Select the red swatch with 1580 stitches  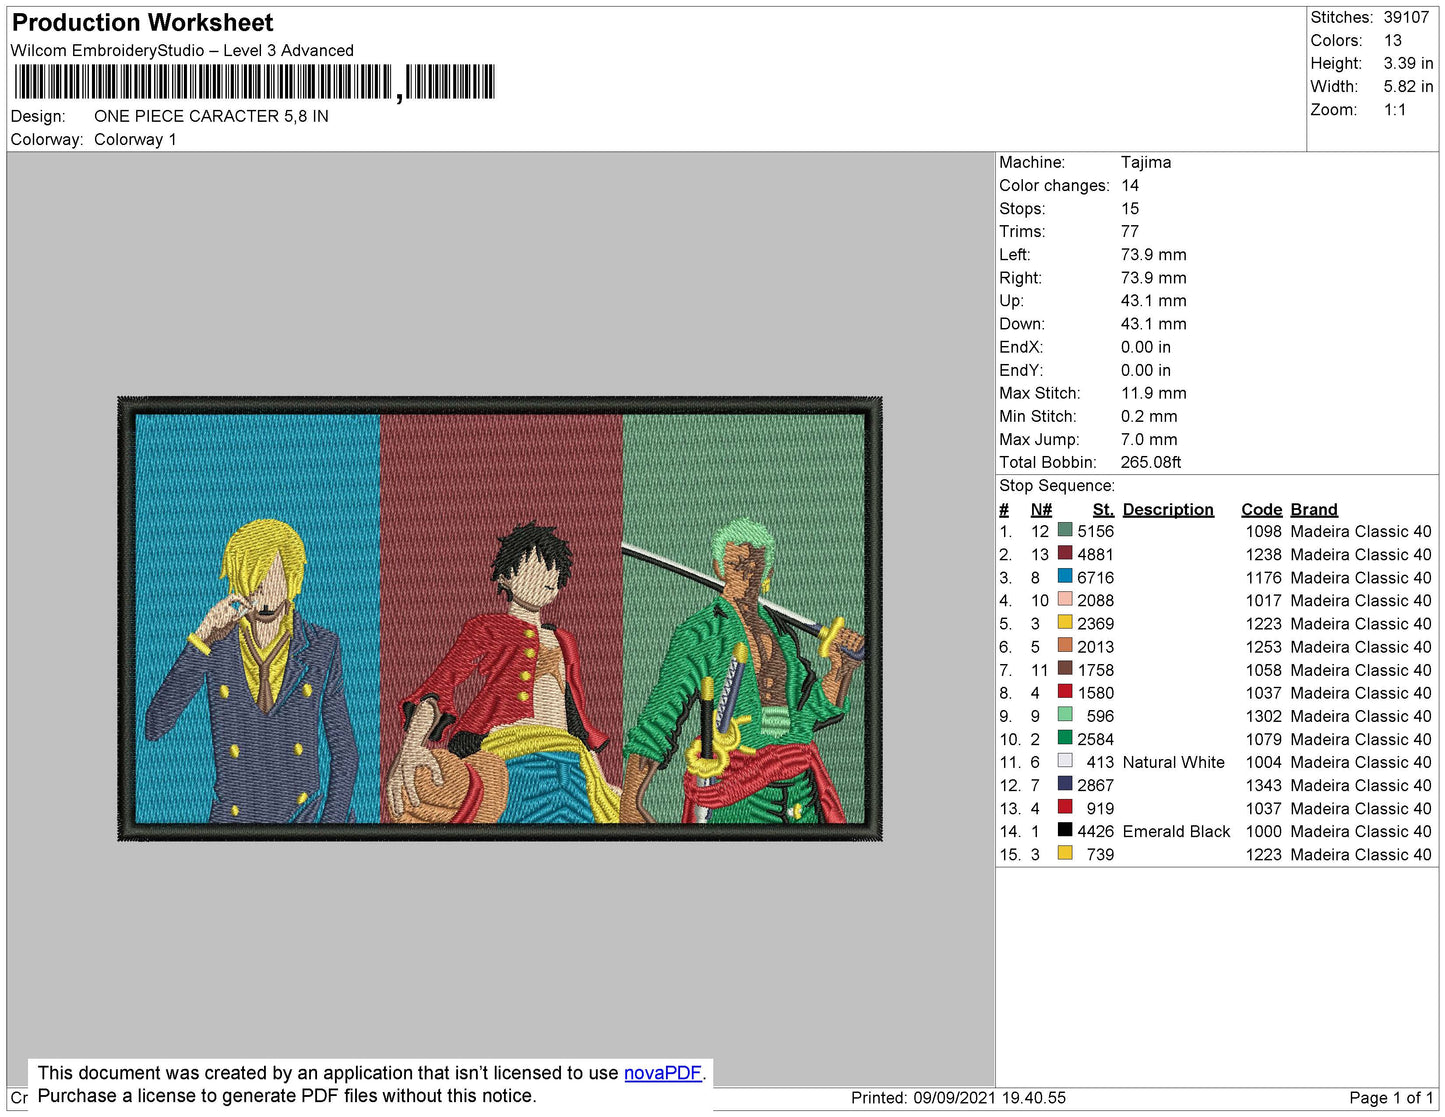pos(1065,691)
